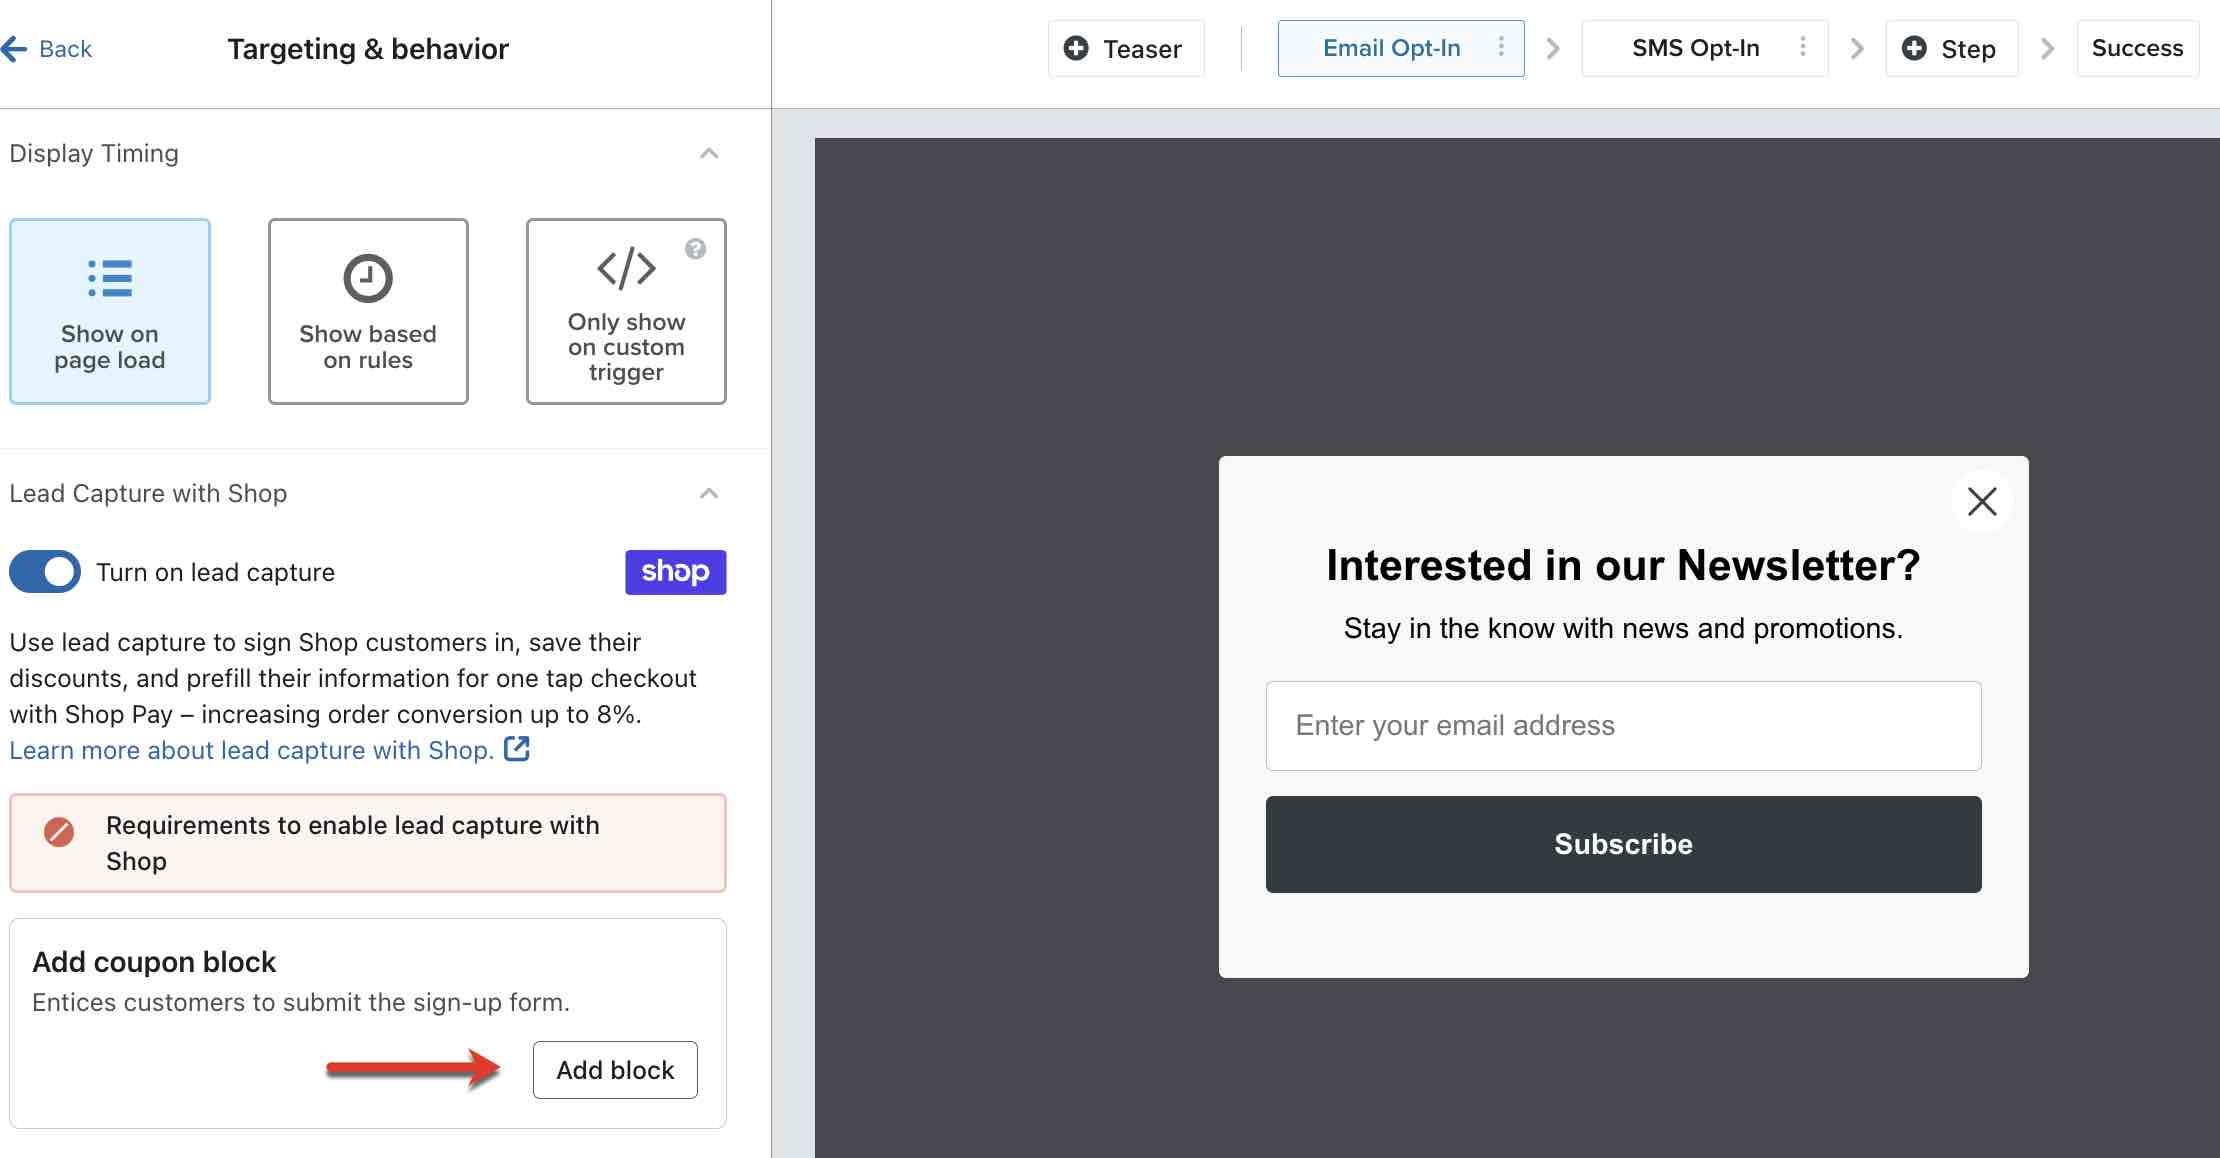Click the close X button on newsletter popup

pos(1982,502)
